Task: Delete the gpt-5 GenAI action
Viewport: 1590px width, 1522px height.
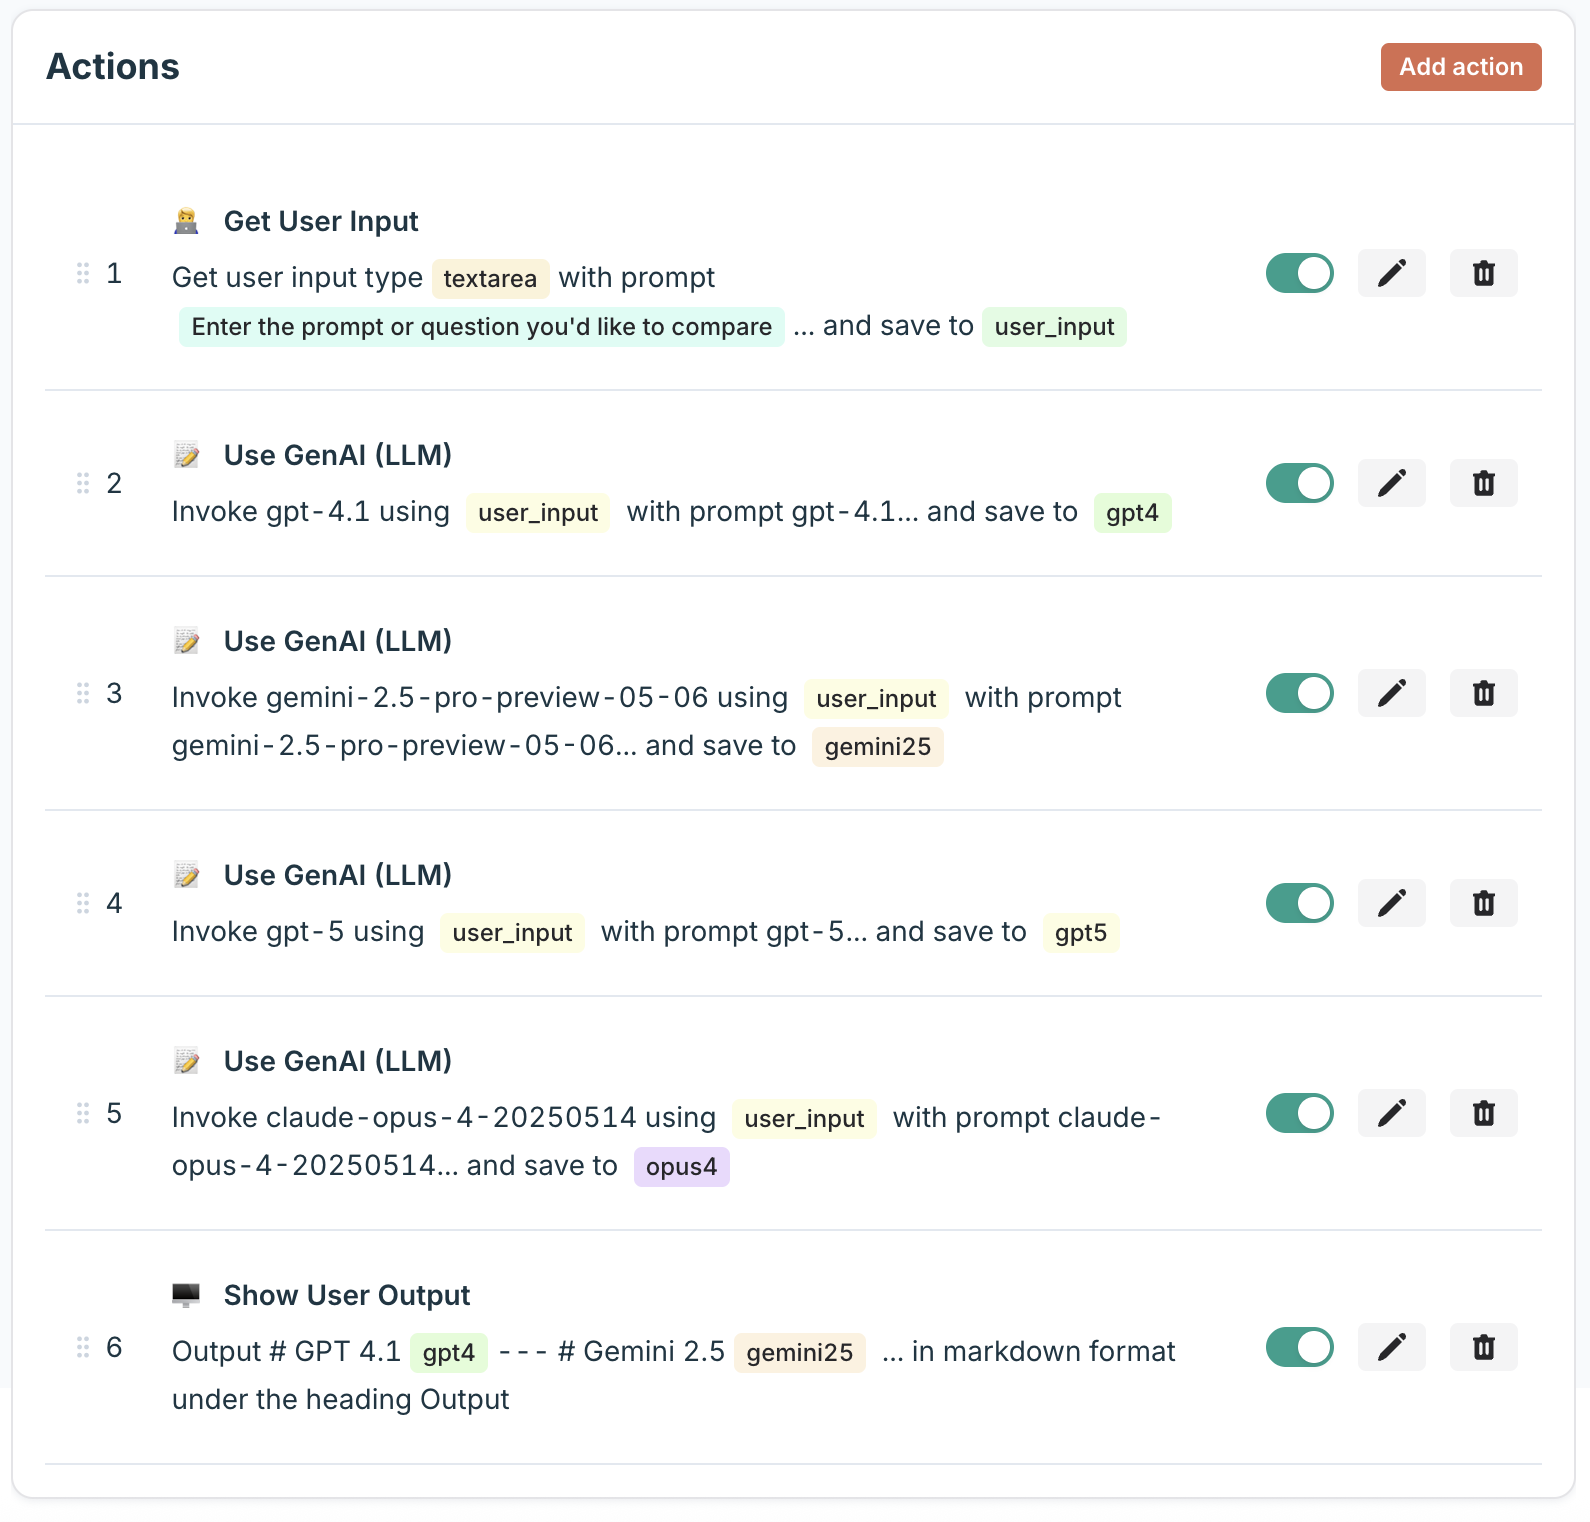Action: pyautogui.click(x=1484, y=903)
